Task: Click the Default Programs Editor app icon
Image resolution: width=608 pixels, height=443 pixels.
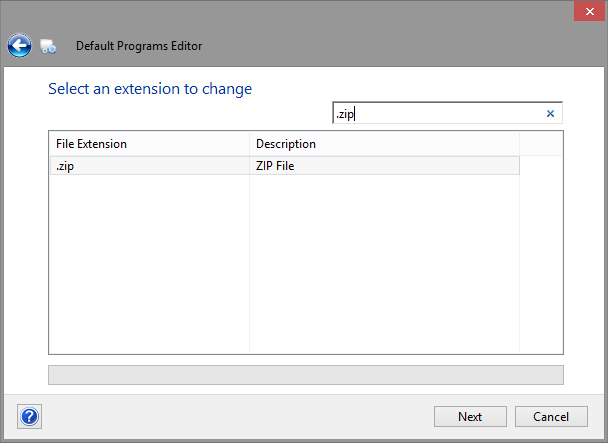Action: [48, 46]
